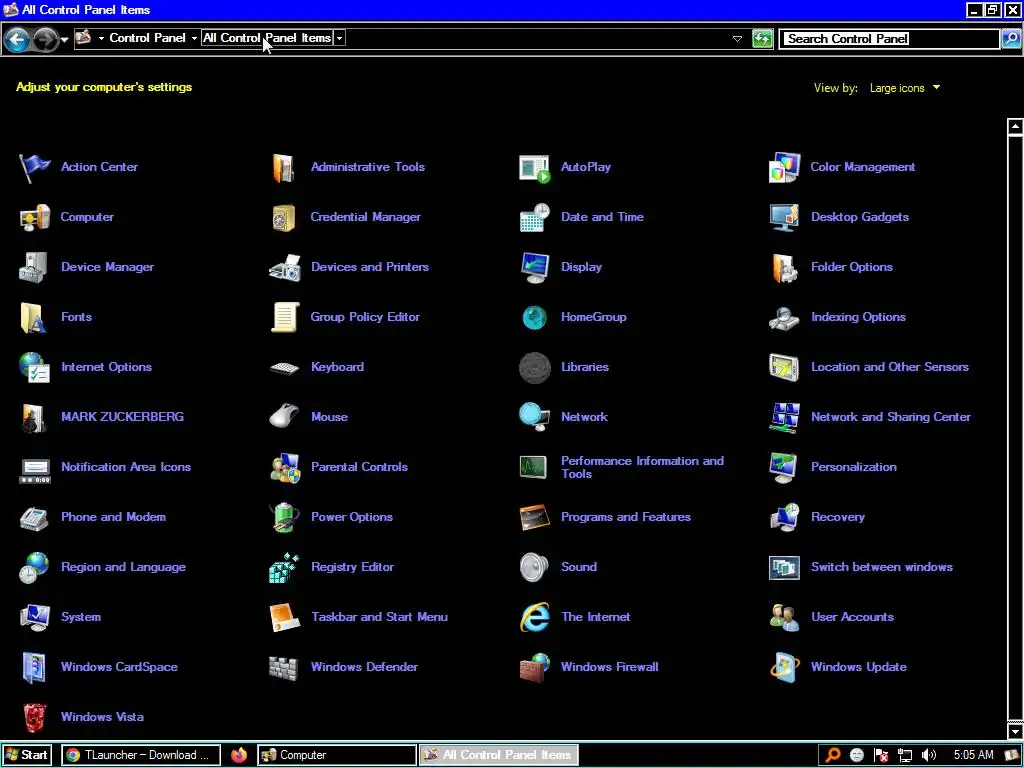This screenshot has height=768, width=1024.
Task: Open the Region and Language link
Action: 123,568
